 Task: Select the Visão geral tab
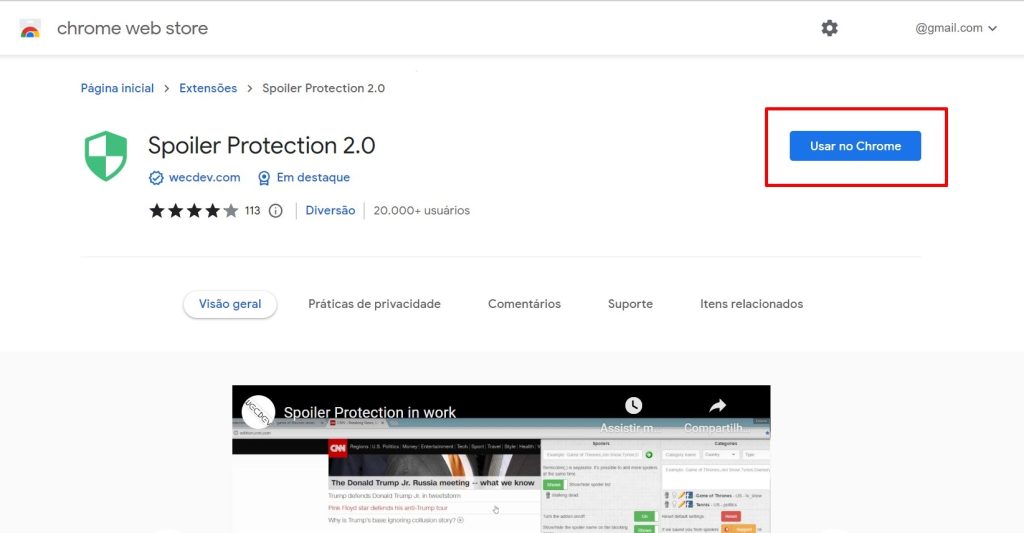click(230, 304)
